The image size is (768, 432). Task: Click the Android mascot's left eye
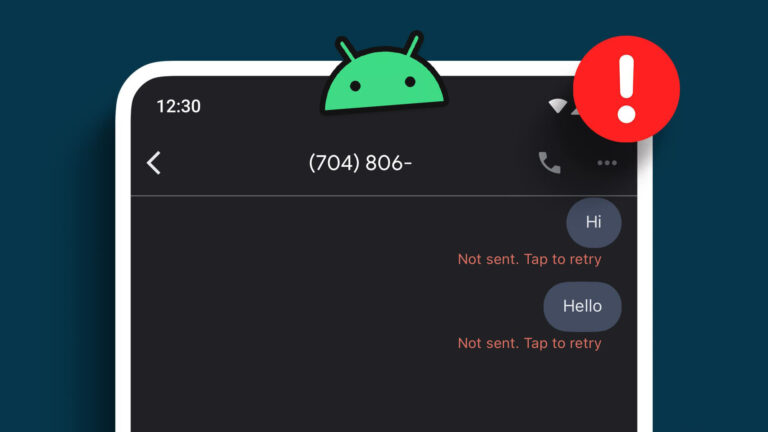[356, 86]
